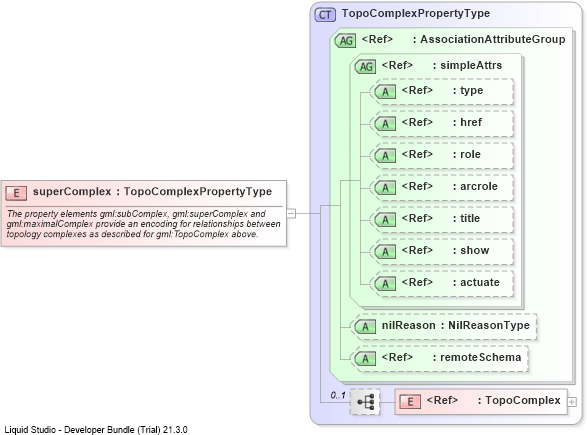The image size is (587, 435).
Task: Click the E icon beside TopoComplex
Action: click(x=410, y=402)
